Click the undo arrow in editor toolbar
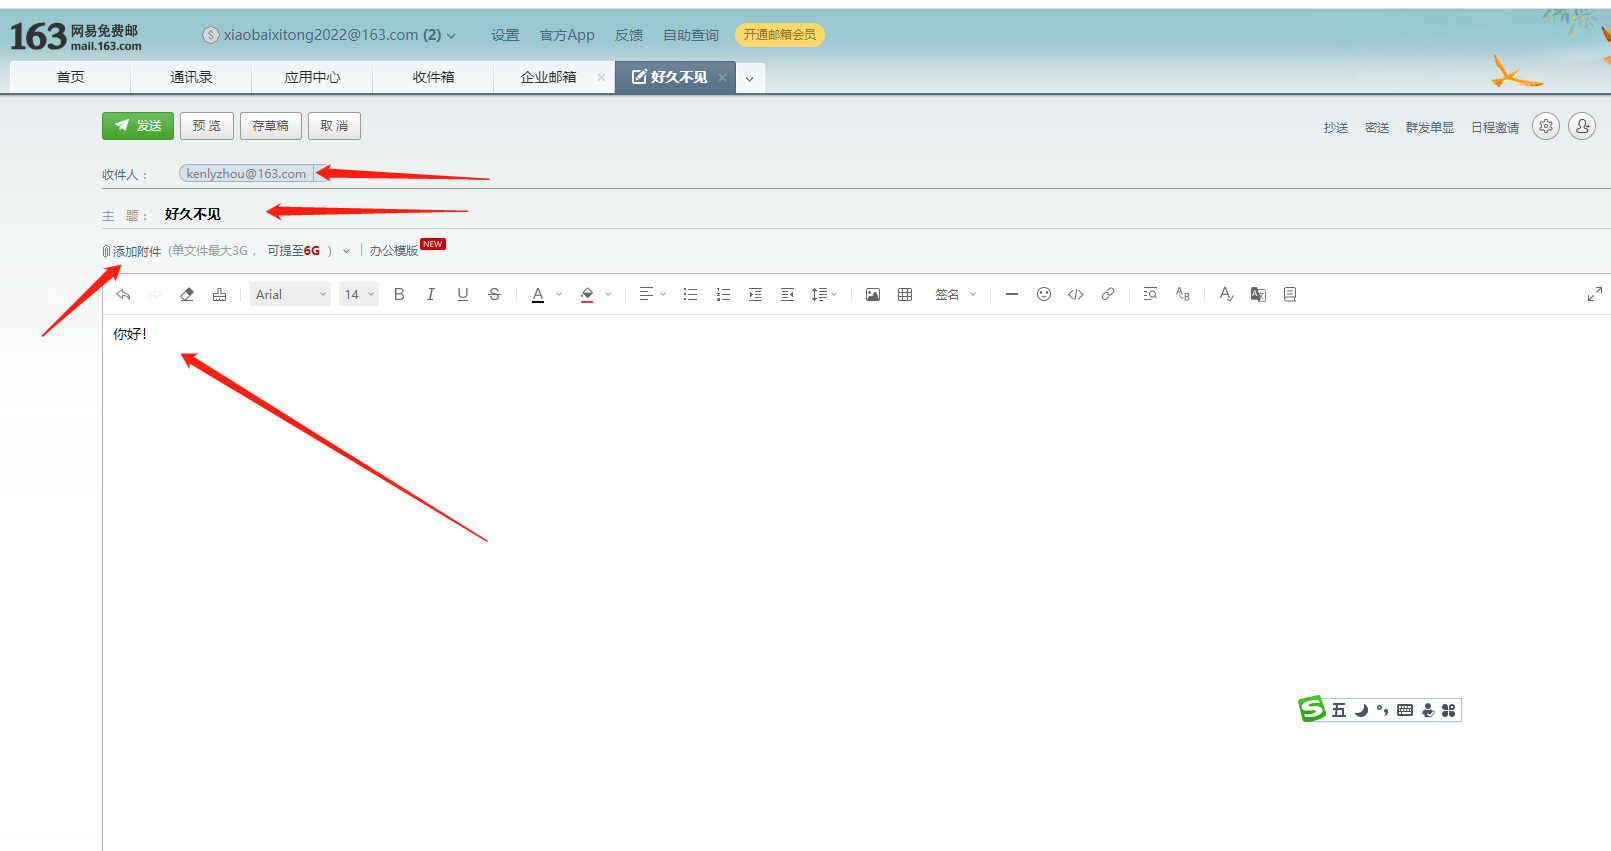 tap(123, 294)
